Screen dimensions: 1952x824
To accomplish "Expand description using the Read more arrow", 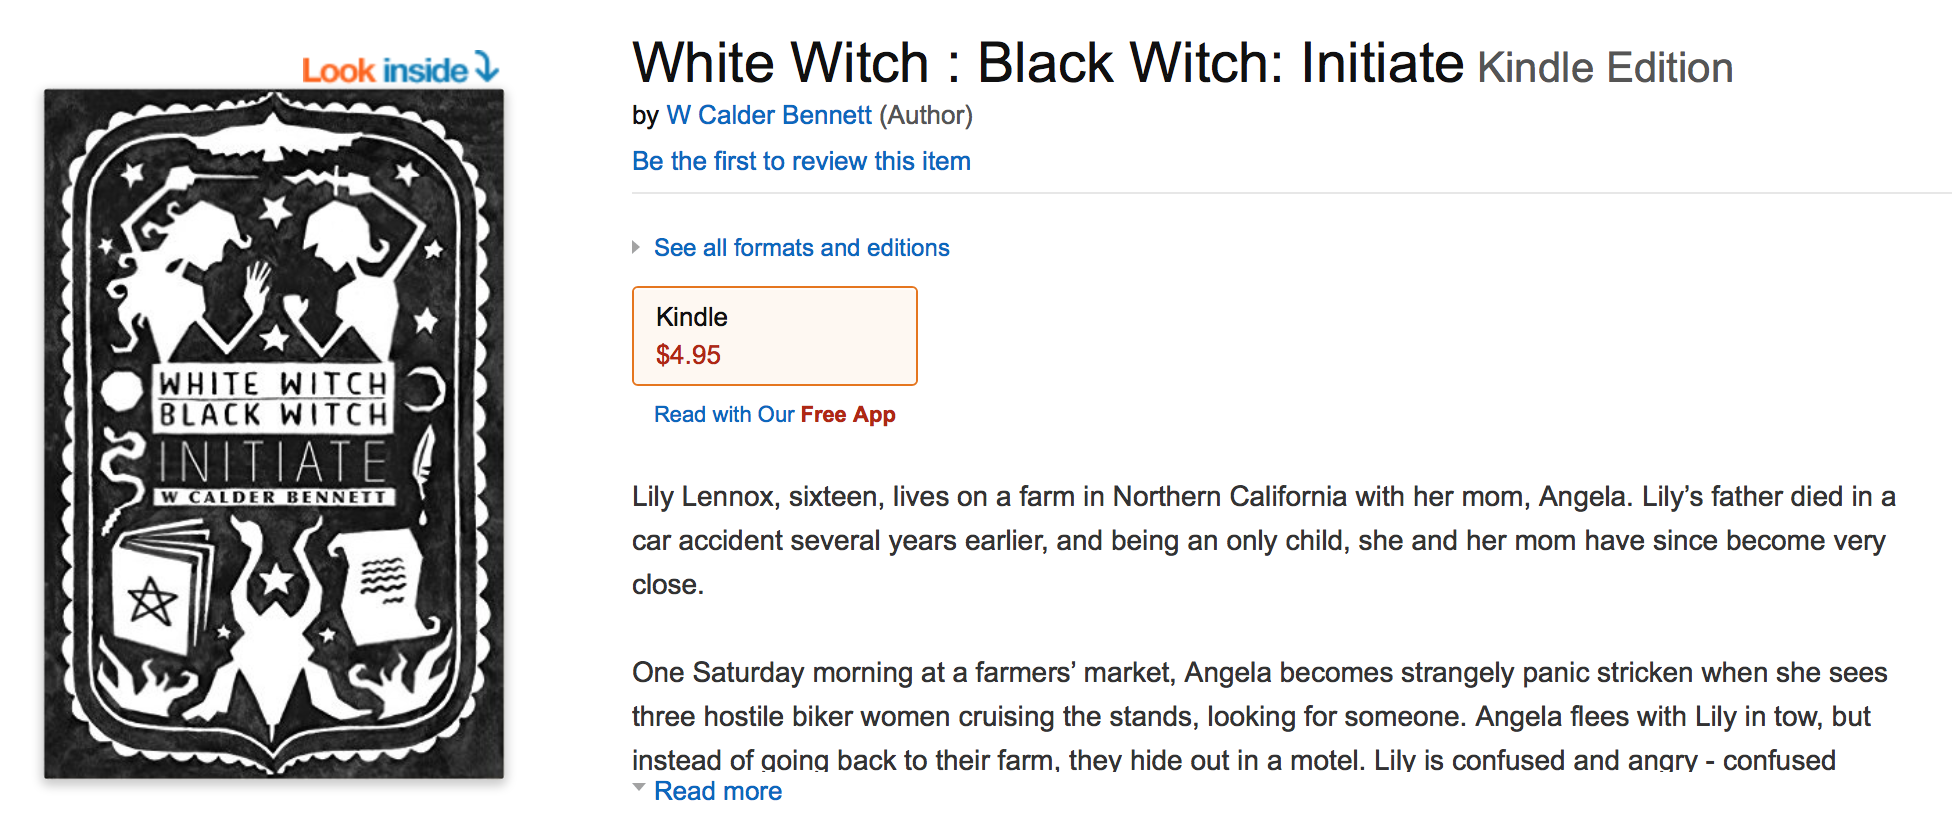I will click(x=639, y=789).
